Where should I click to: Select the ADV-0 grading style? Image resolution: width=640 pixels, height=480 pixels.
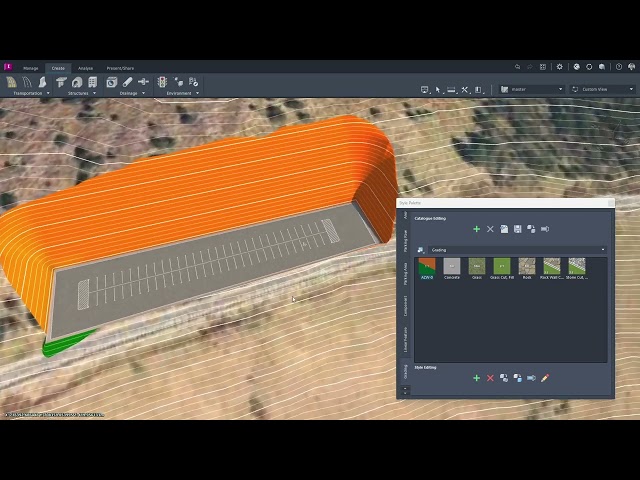pos(427,269)
